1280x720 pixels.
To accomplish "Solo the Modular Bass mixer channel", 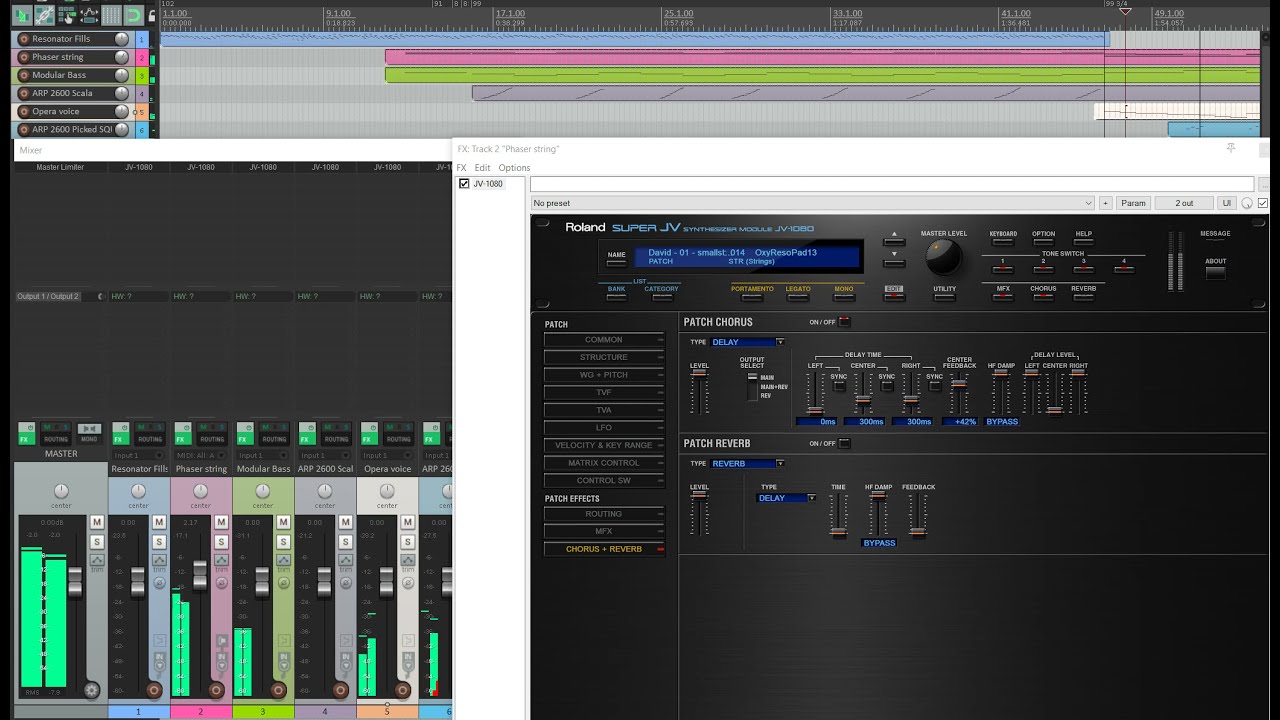I will (x=283, y=541).
